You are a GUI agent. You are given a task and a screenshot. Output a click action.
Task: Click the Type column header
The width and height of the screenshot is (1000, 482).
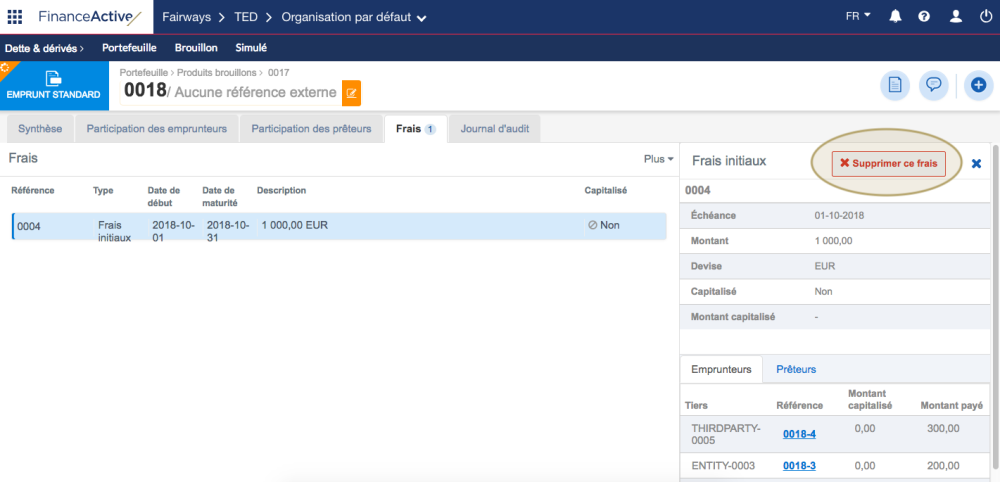click(103, 191)
